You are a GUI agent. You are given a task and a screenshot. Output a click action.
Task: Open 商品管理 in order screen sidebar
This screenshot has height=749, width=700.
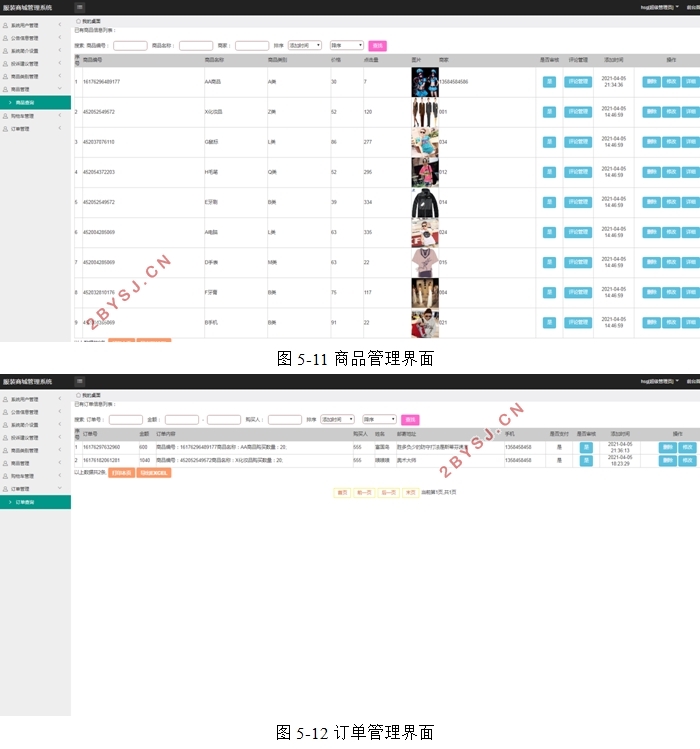click(x=20, y=463)
